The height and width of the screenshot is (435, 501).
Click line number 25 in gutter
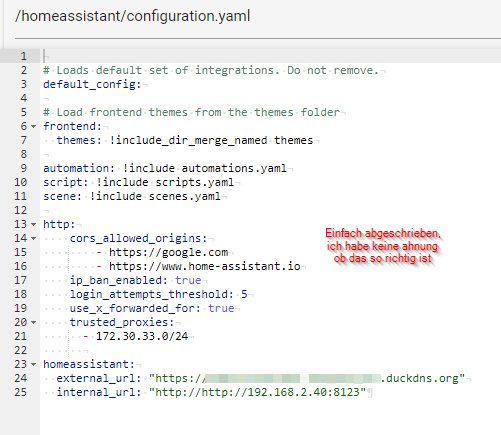[x=20, y=392]
